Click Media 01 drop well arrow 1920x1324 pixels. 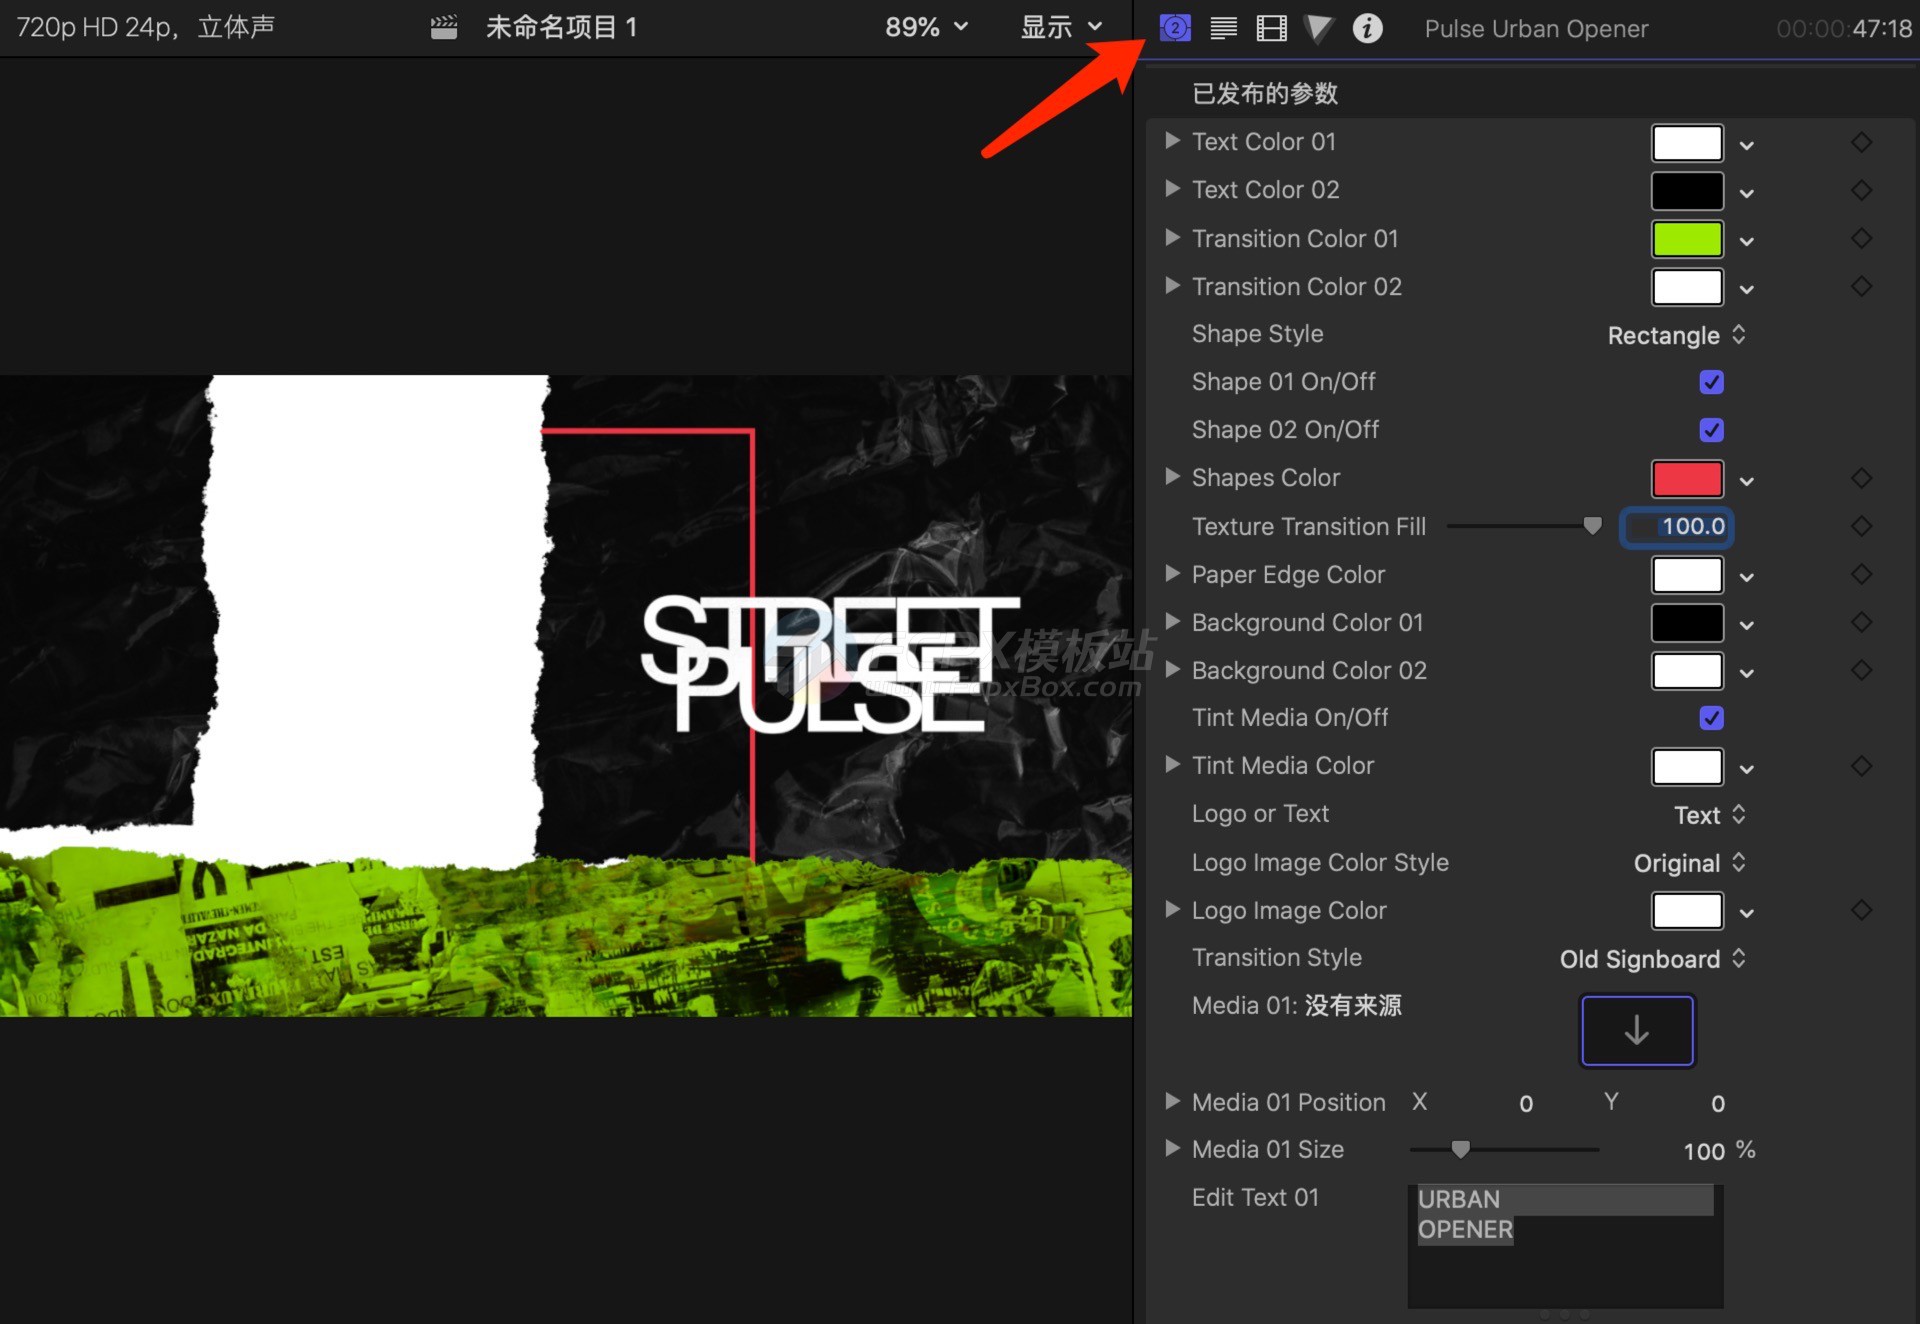pos(1637,1030)
